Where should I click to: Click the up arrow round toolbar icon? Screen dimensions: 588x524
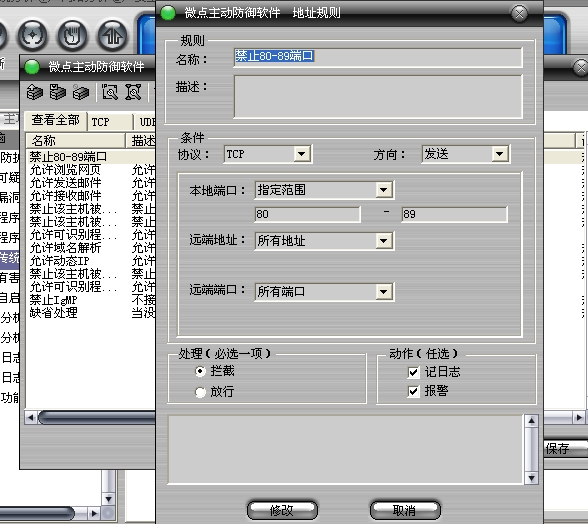coord(112,36)
